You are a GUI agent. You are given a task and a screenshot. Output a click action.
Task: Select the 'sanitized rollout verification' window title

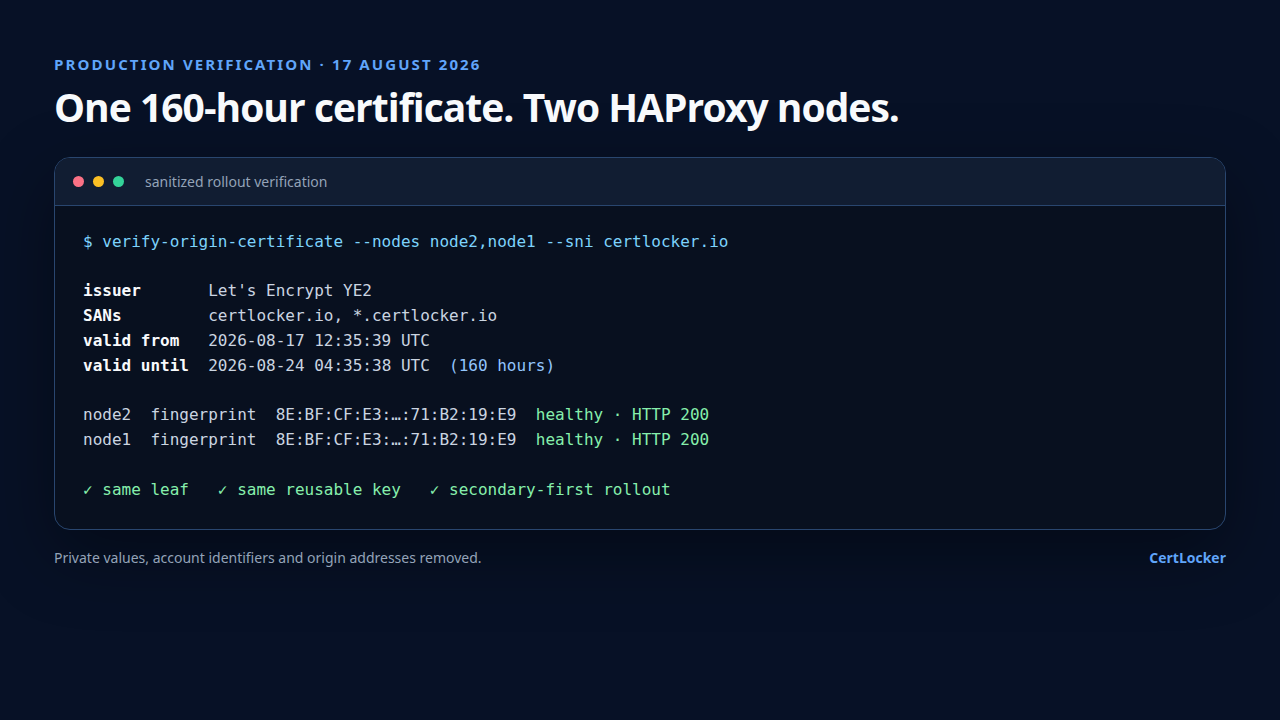(236, 182)
